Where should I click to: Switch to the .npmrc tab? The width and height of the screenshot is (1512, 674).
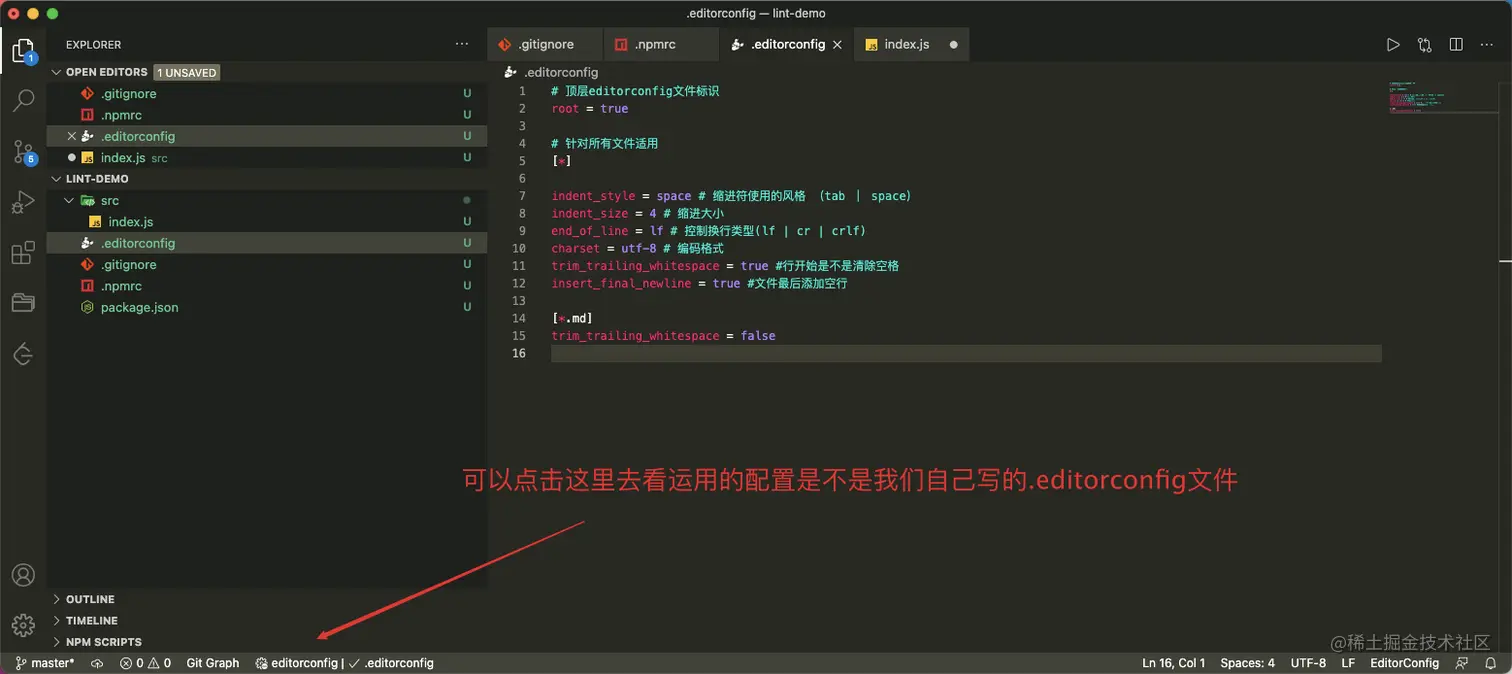pyautogui.click(x=661, y=45)
